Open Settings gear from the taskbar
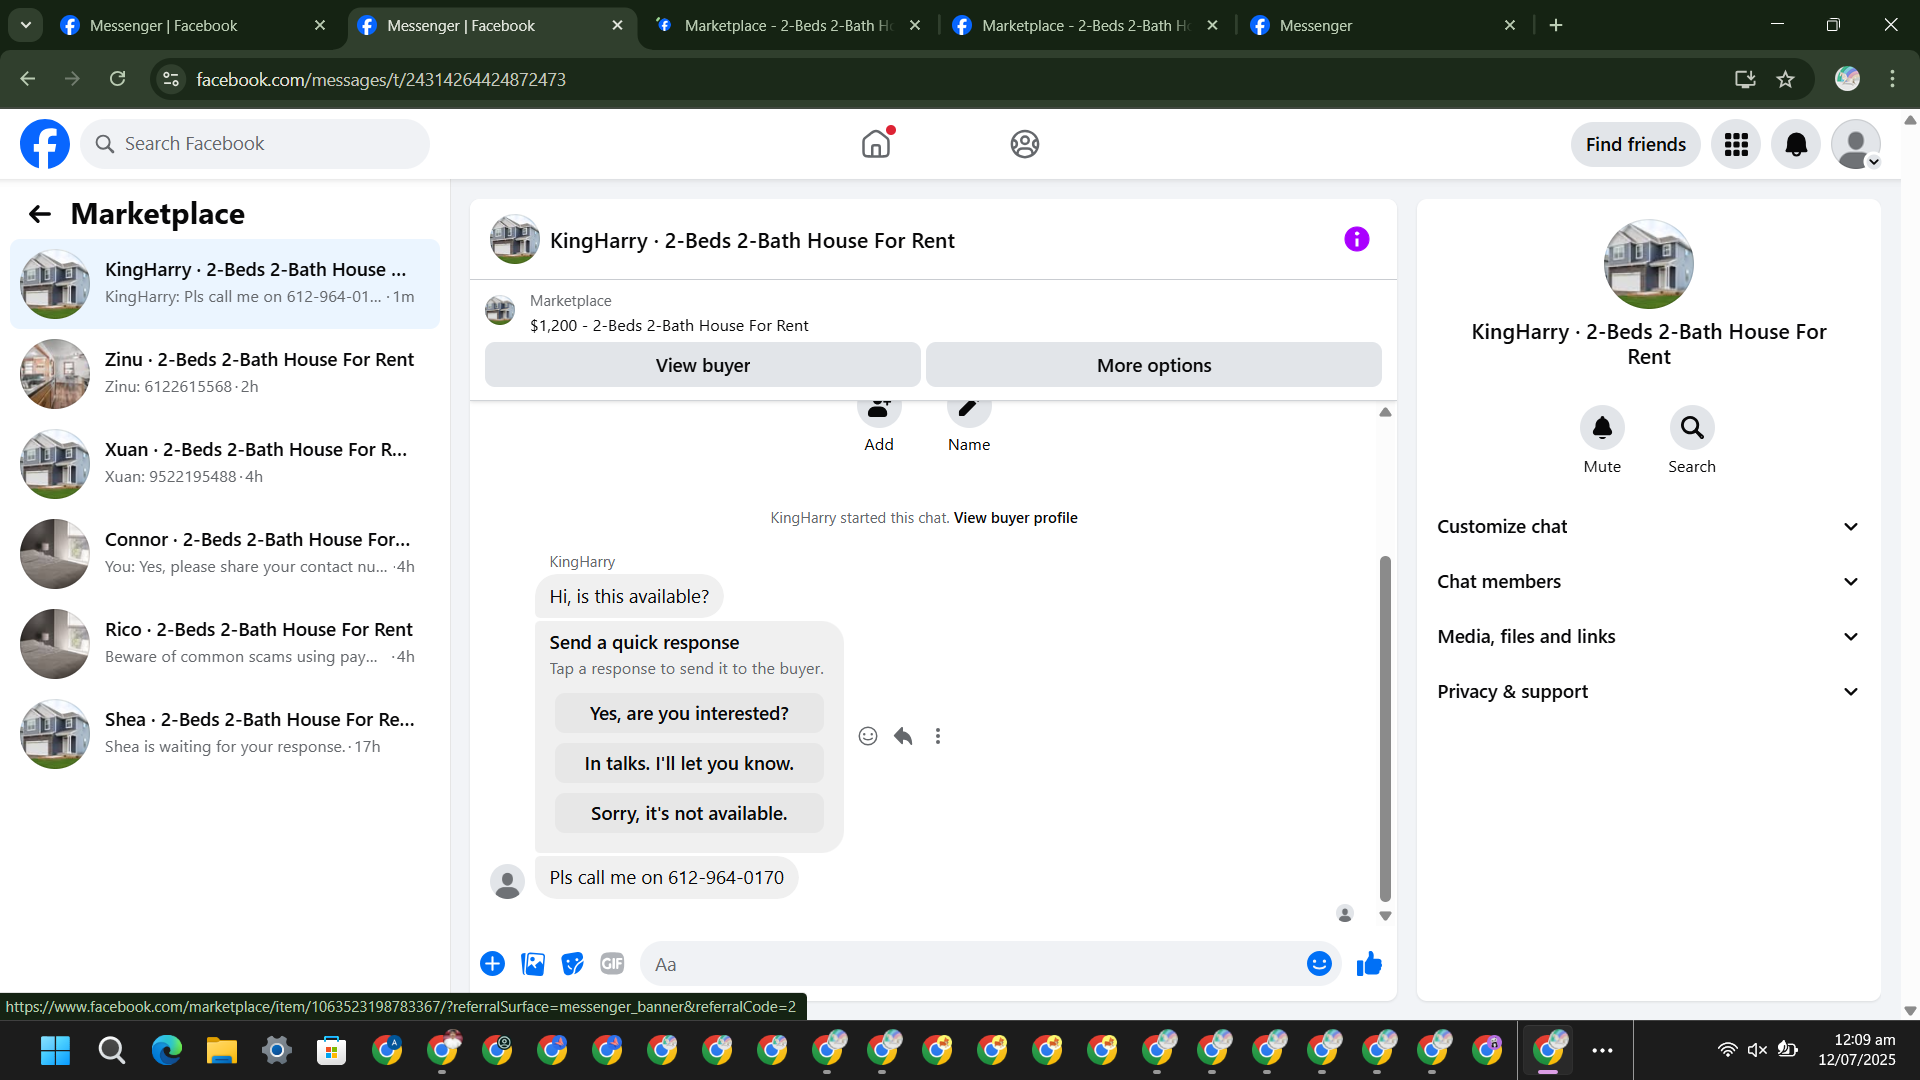The image size is (1920, 1080). (277, 1050)
